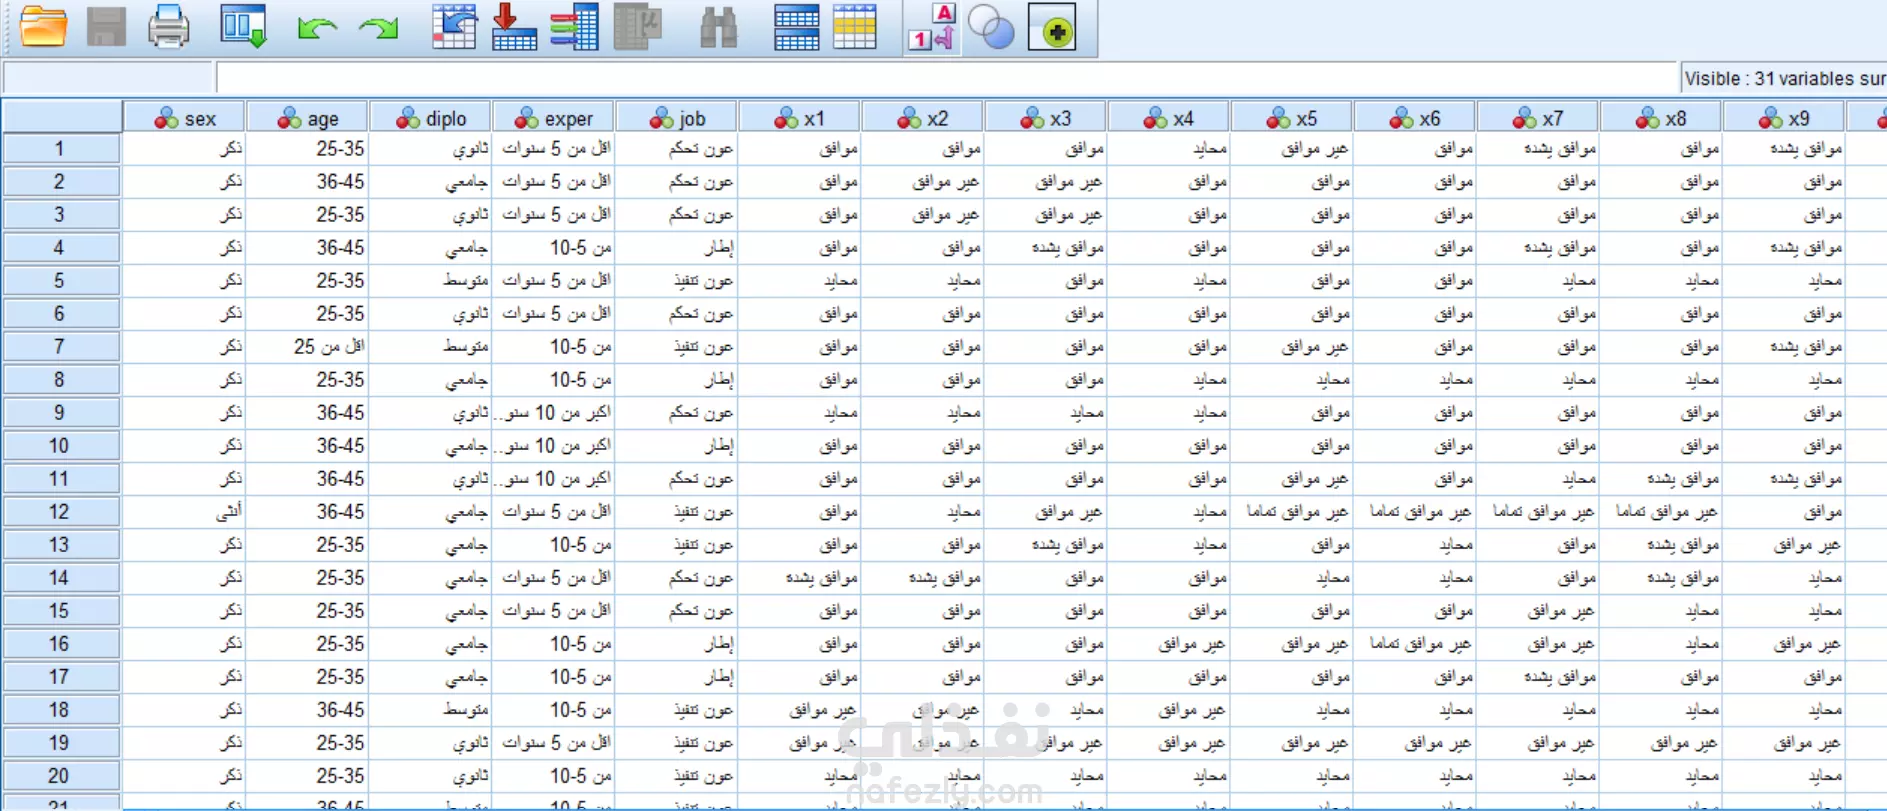Click x9 cell 'غير موافق' in row 13
Image resolution: width=1887 pixels, height=811 pixels.
coord(1784,544)
